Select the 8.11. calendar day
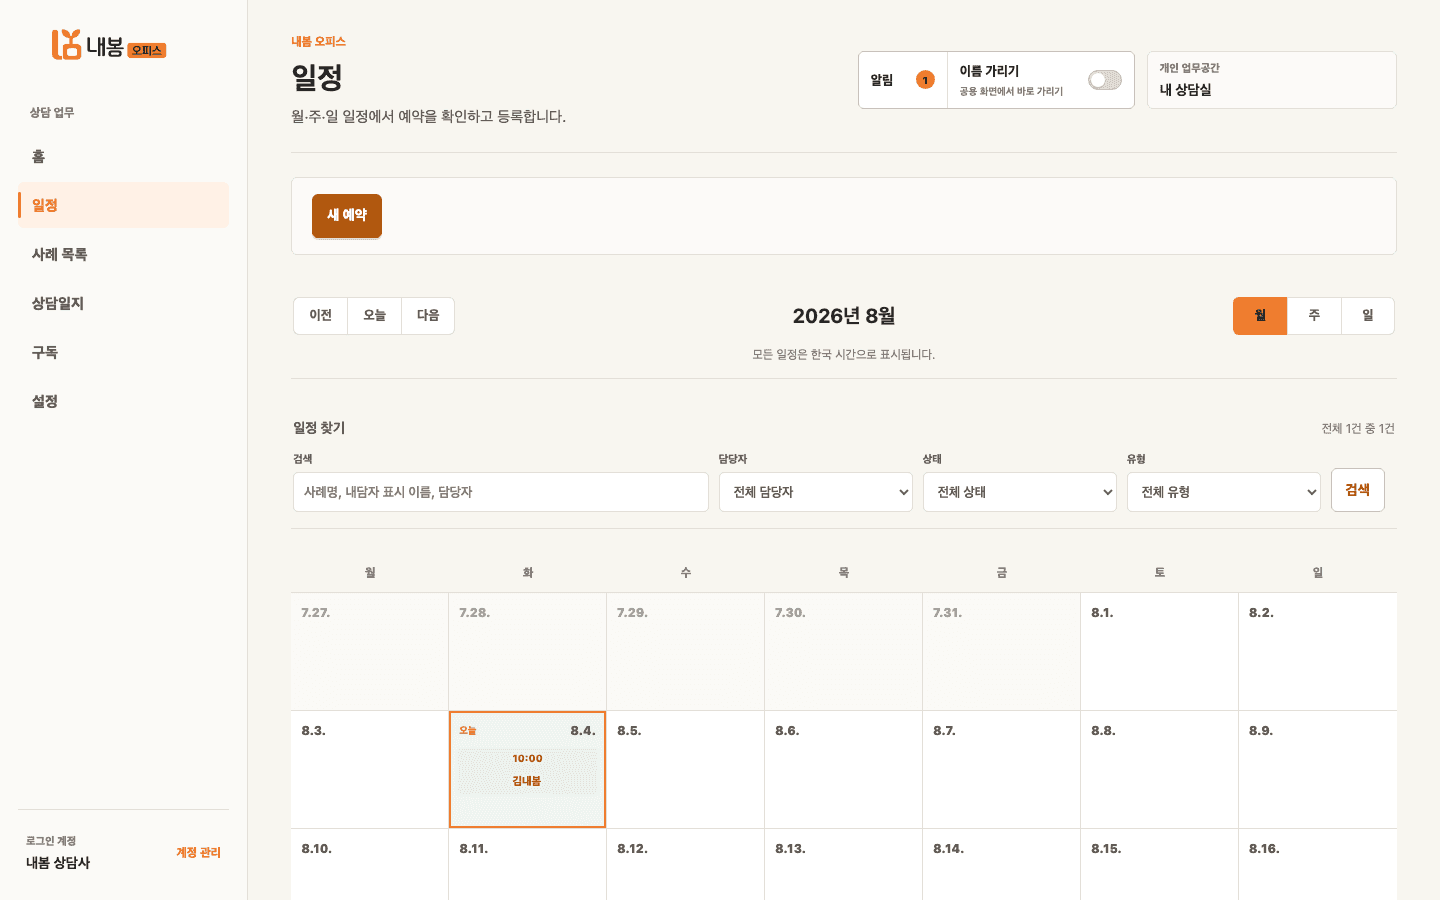The image size is (1440, 900). [527, 865]
